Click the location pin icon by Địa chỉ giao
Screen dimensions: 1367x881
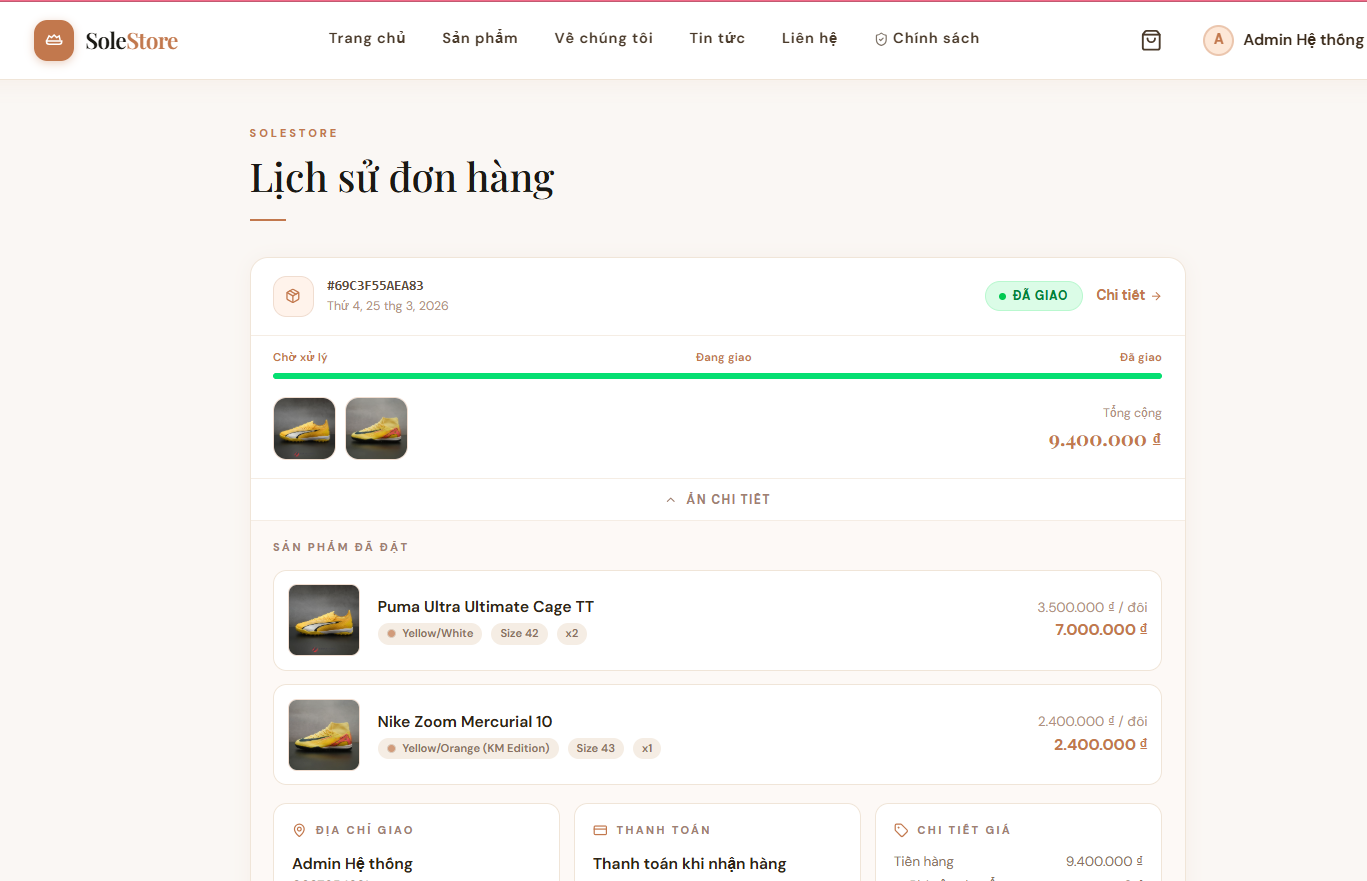tap(299, 830)
